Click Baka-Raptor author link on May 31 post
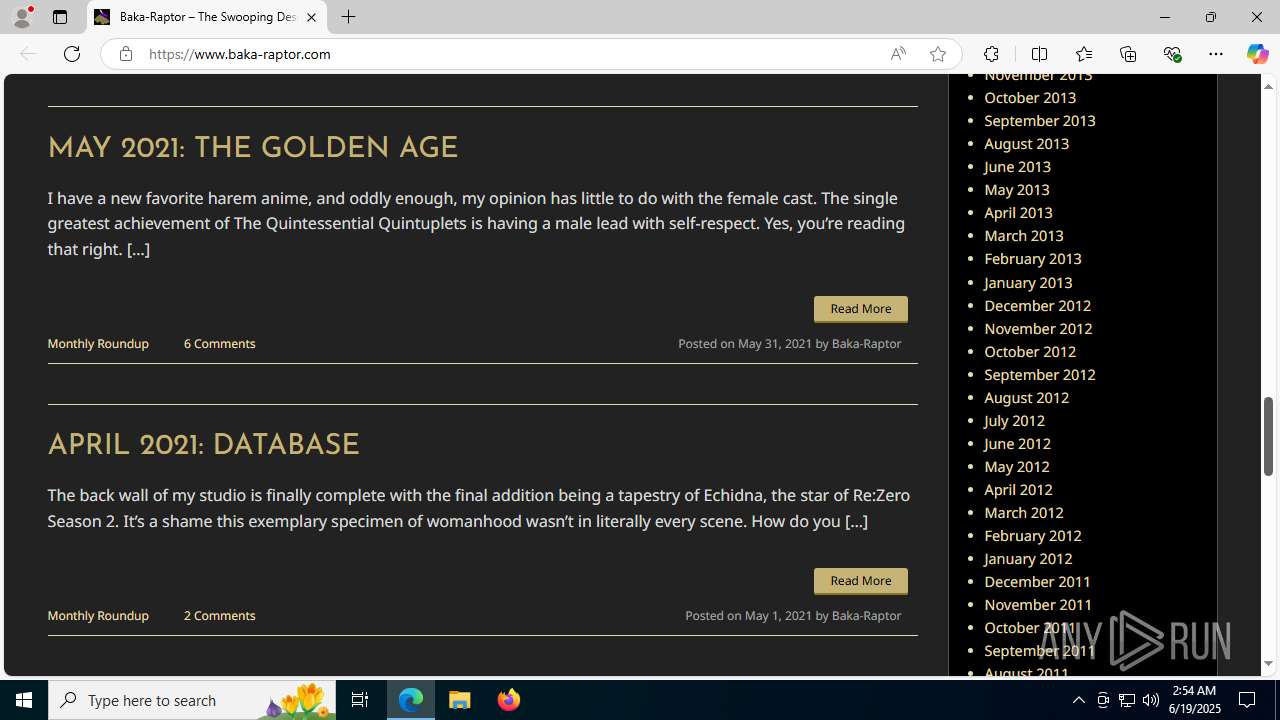 [x=866, y=343]
